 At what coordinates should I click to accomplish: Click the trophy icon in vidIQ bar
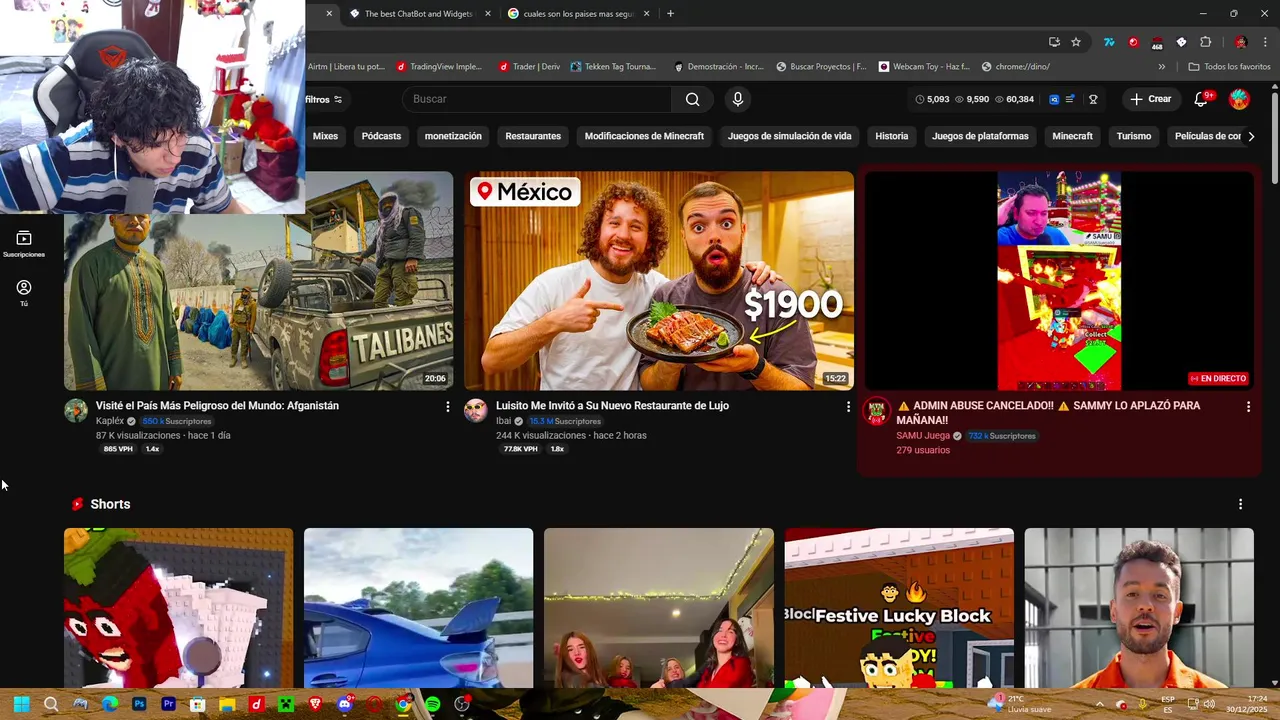click(1093, 99)
